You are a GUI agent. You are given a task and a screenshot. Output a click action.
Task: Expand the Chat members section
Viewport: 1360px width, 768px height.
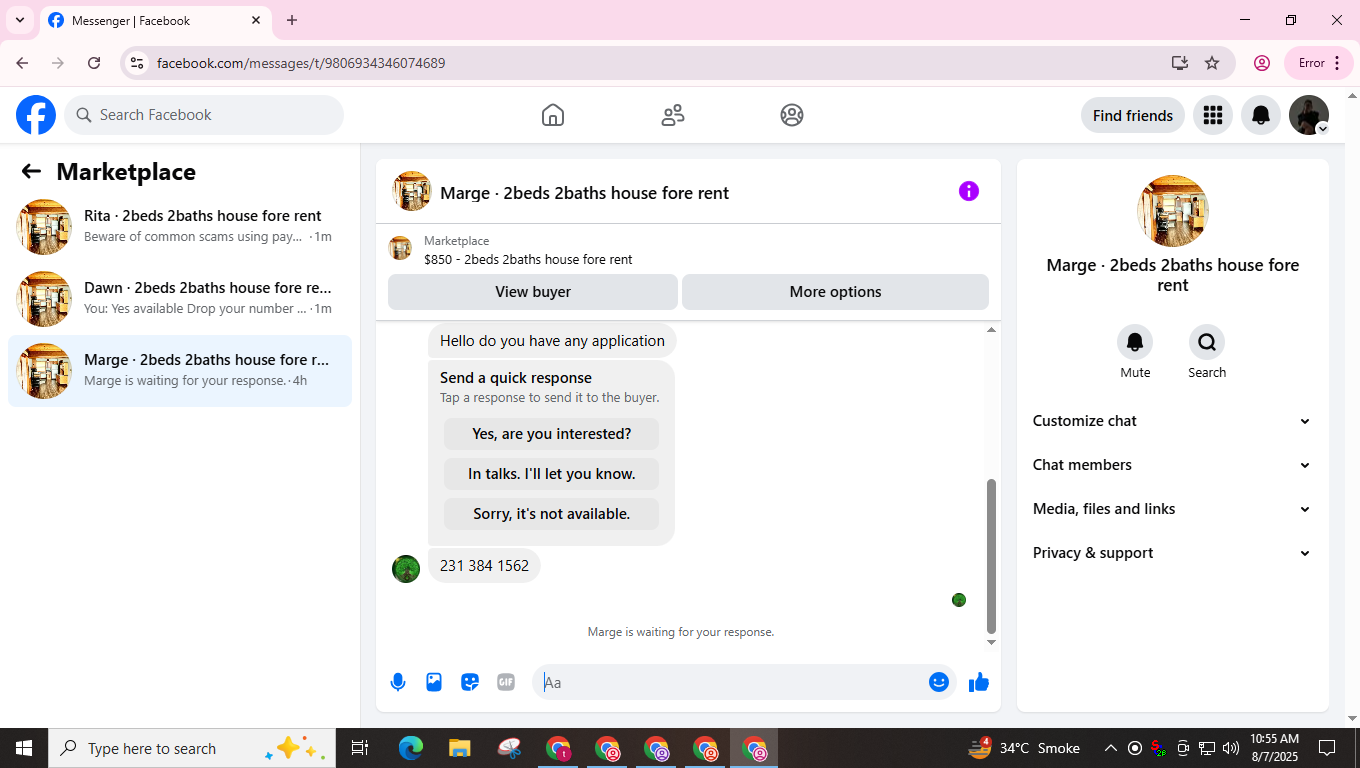(1172, 465)
